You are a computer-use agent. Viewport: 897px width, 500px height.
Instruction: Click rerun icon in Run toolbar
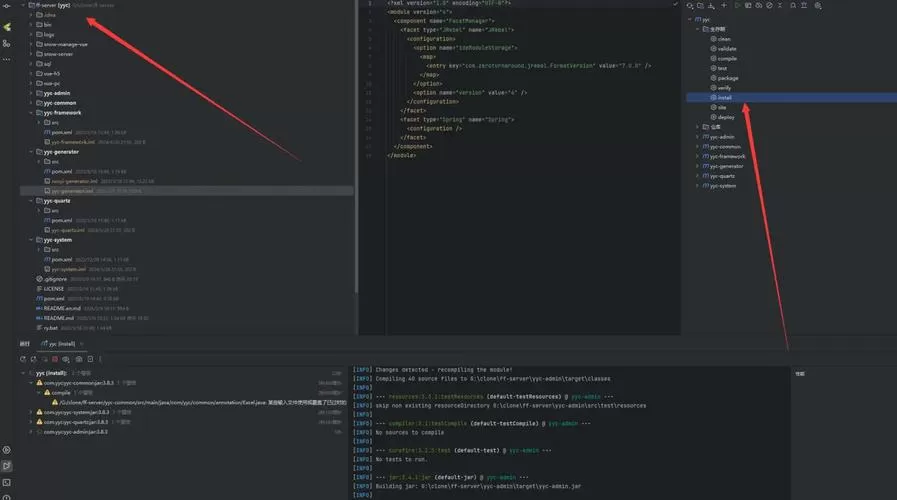click(22, 359)
